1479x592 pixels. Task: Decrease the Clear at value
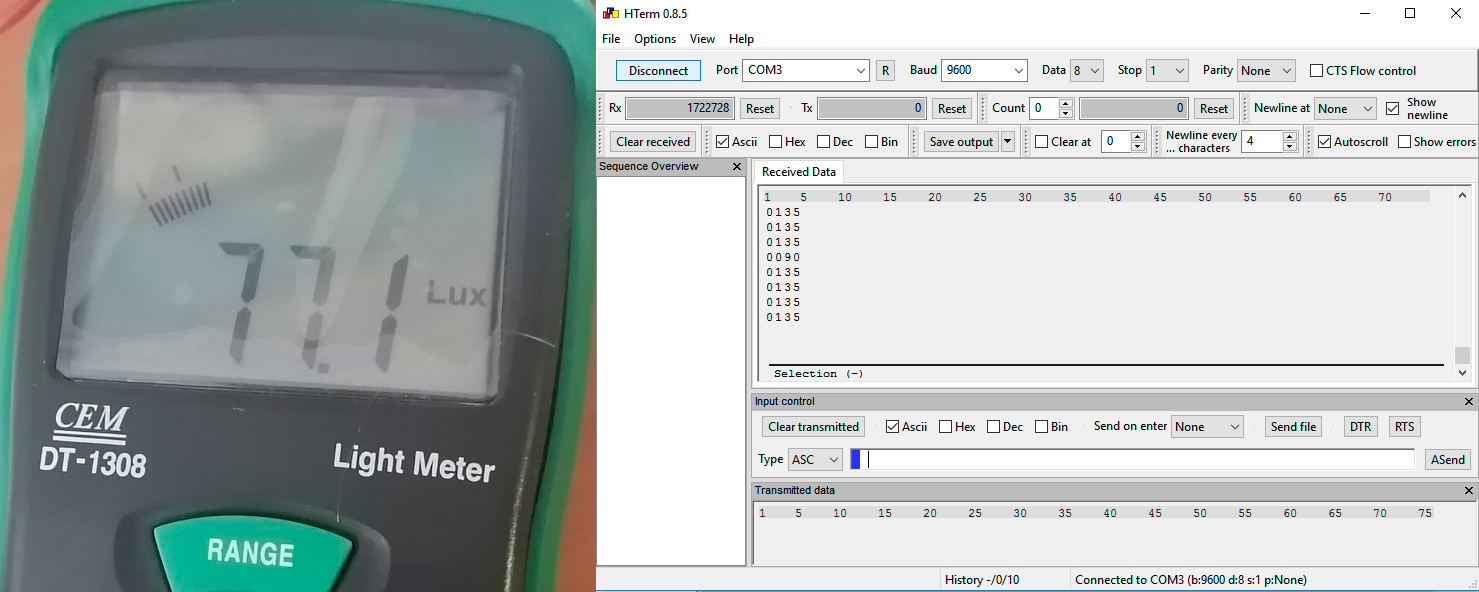click(x=1137, y=147)
